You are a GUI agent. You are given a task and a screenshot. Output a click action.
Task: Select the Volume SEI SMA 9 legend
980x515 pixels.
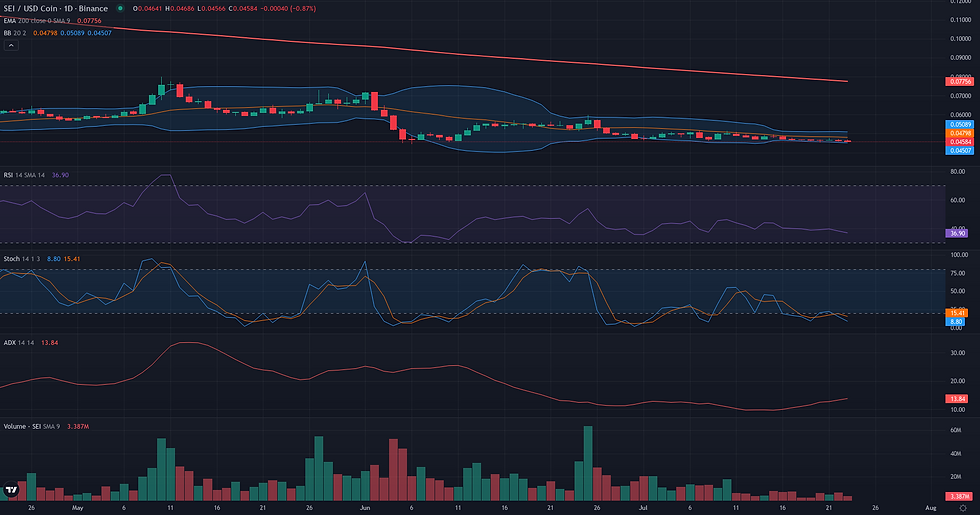(x=32, y=426)
